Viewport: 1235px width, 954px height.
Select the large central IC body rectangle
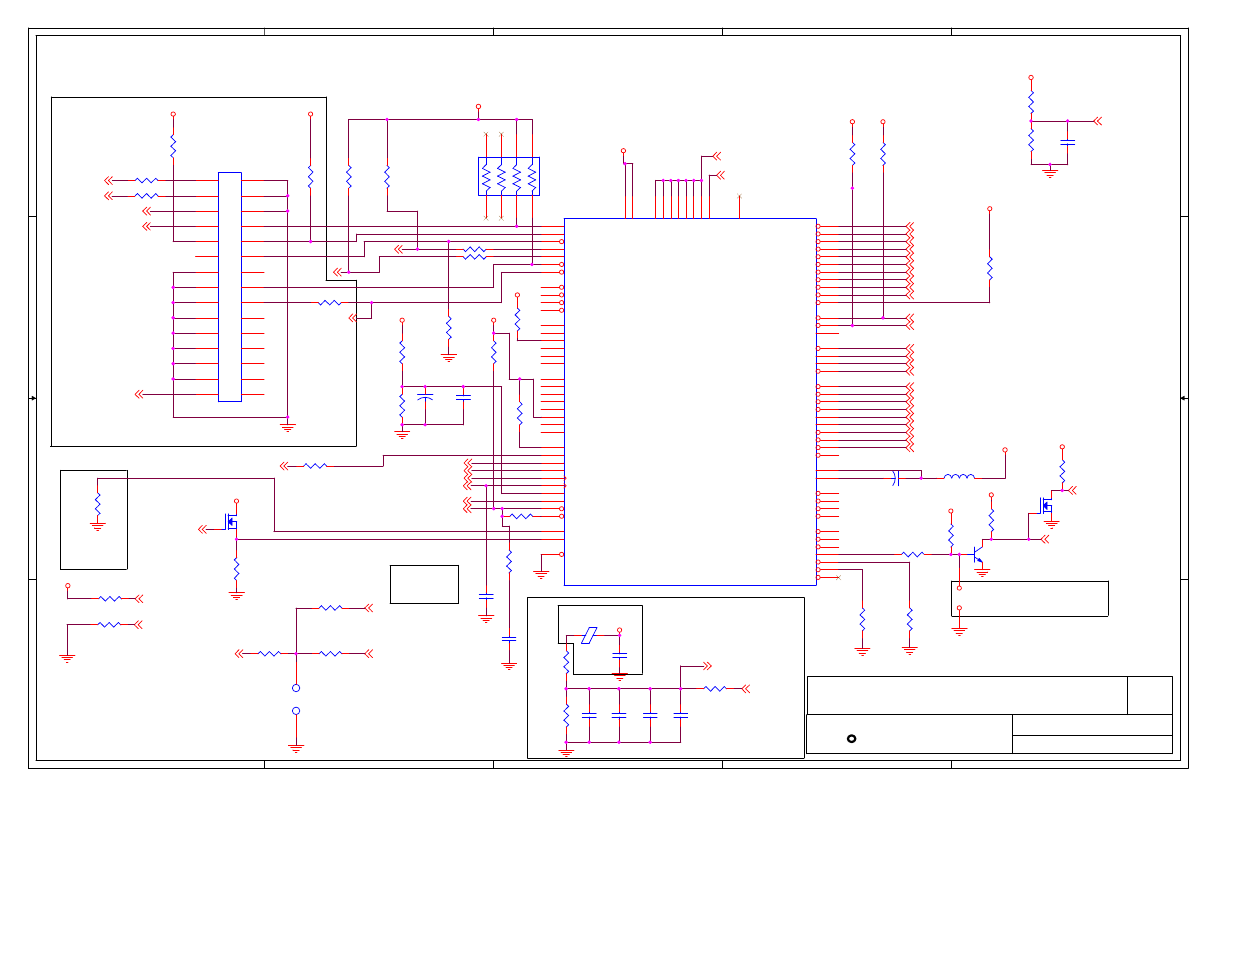[x=690, y=402]
